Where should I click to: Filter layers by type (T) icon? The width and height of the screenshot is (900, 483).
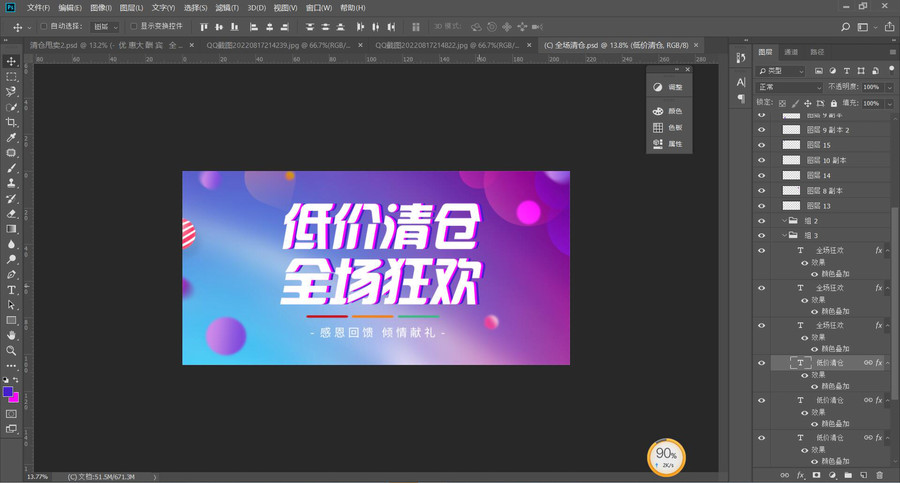[847, 71]
